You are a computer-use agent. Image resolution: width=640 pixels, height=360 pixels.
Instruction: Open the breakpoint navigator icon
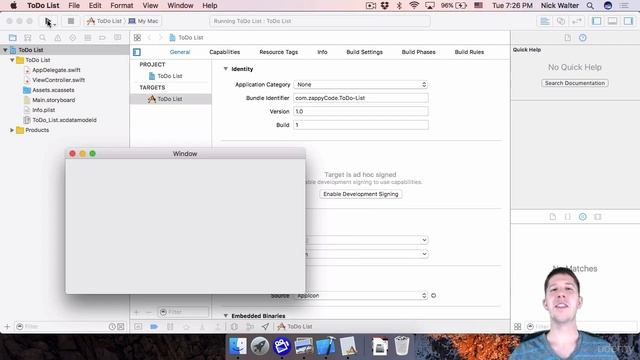(102, 38)
